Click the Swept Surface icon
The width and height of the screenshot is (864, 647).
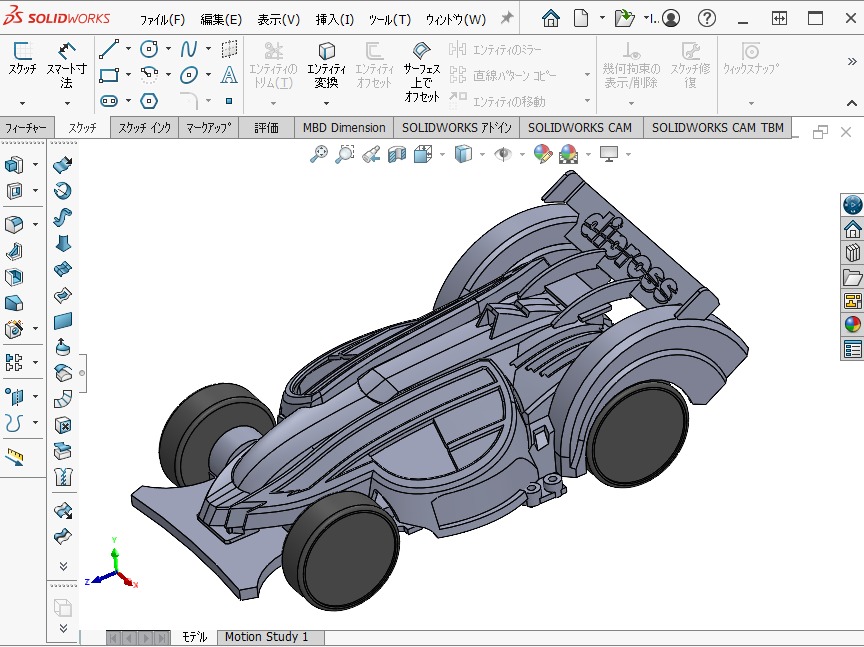[63, 217]
